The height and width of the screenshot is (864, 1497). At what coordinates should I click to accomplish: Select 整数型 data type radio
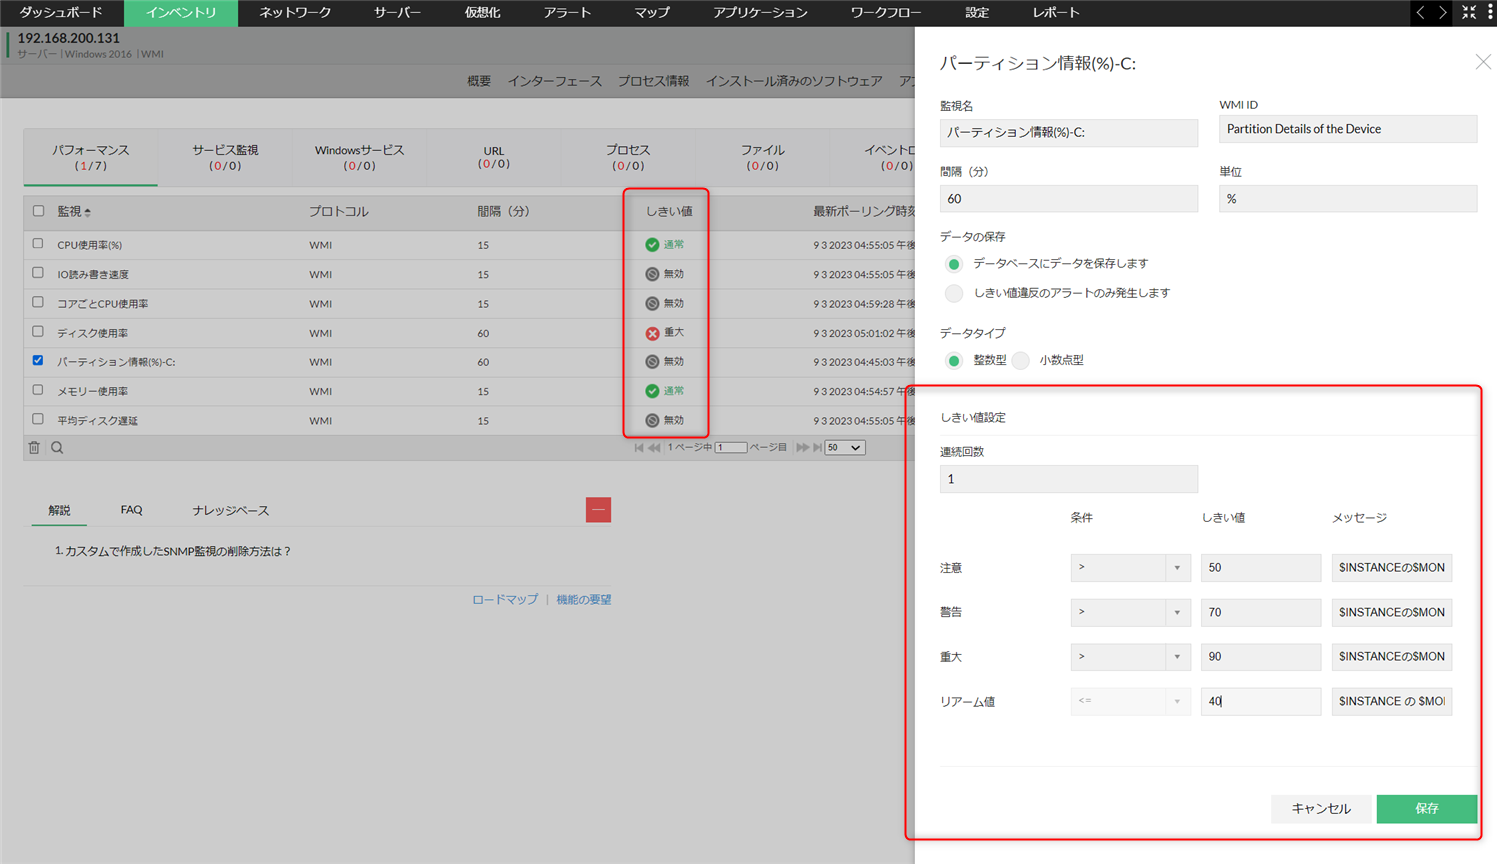click(954, 361)
